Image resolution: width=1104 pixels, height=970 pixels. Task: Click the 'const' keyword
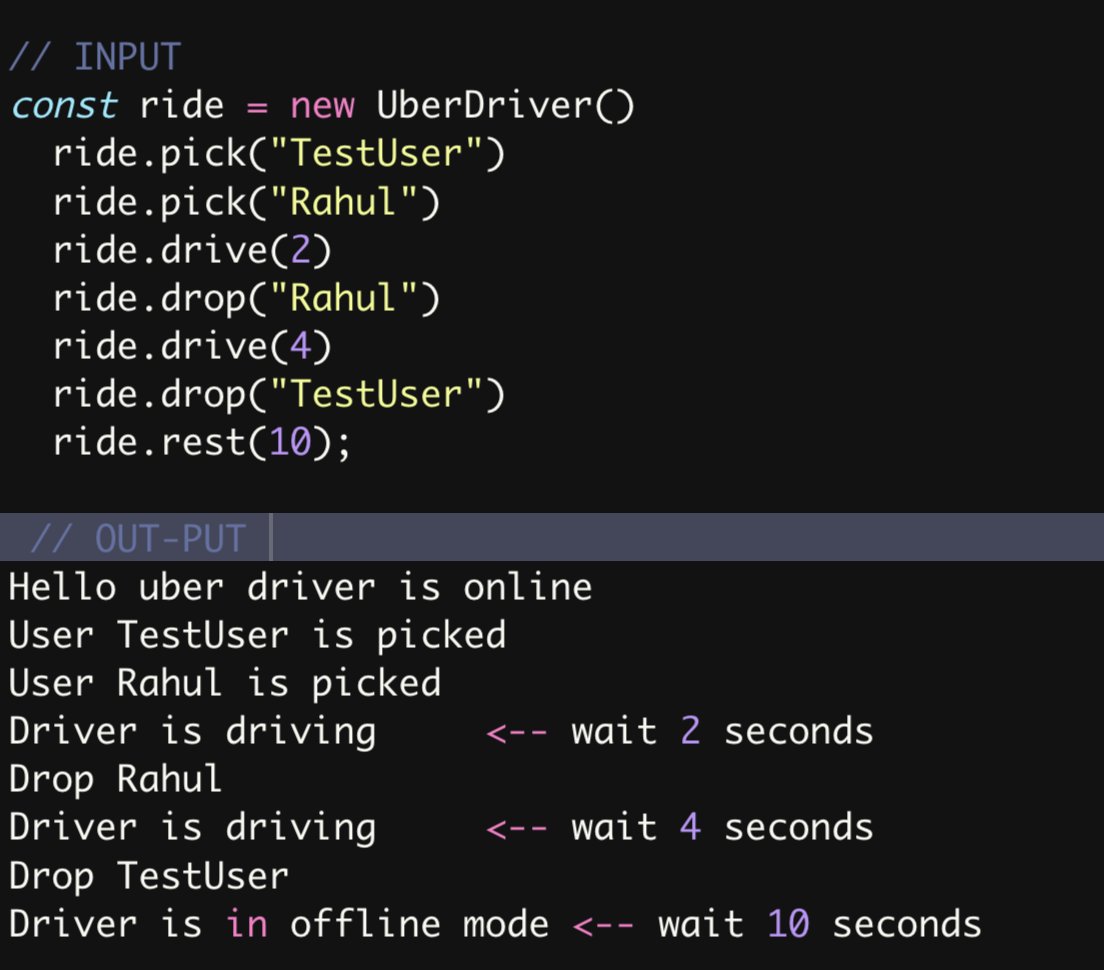(64, 106)
